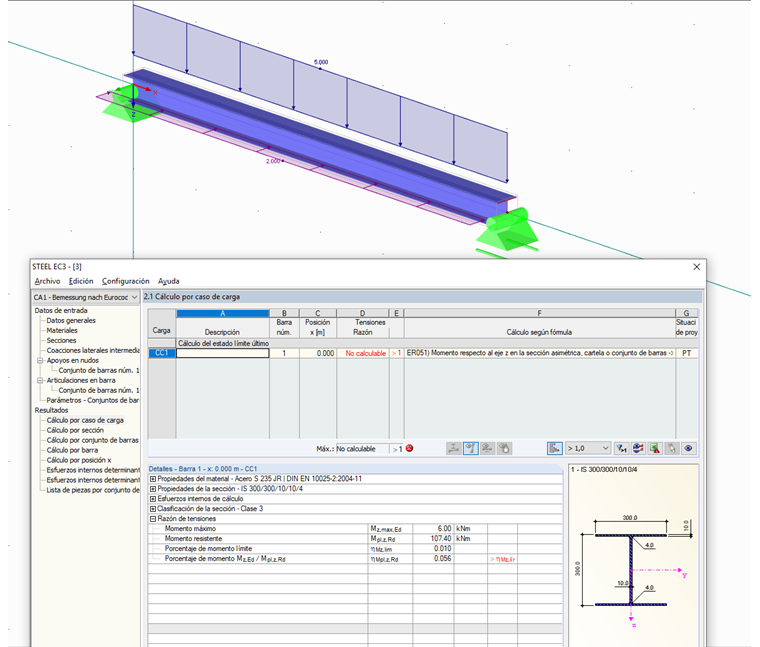Click the 5.000 load value label in model

tap(321, 62)
